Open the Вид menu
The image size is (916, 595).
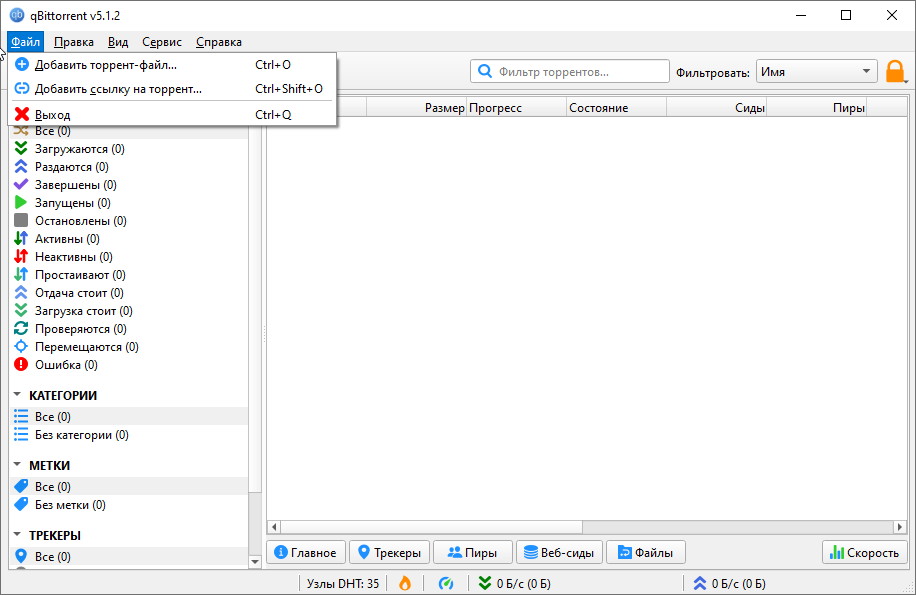click(118, 42)
